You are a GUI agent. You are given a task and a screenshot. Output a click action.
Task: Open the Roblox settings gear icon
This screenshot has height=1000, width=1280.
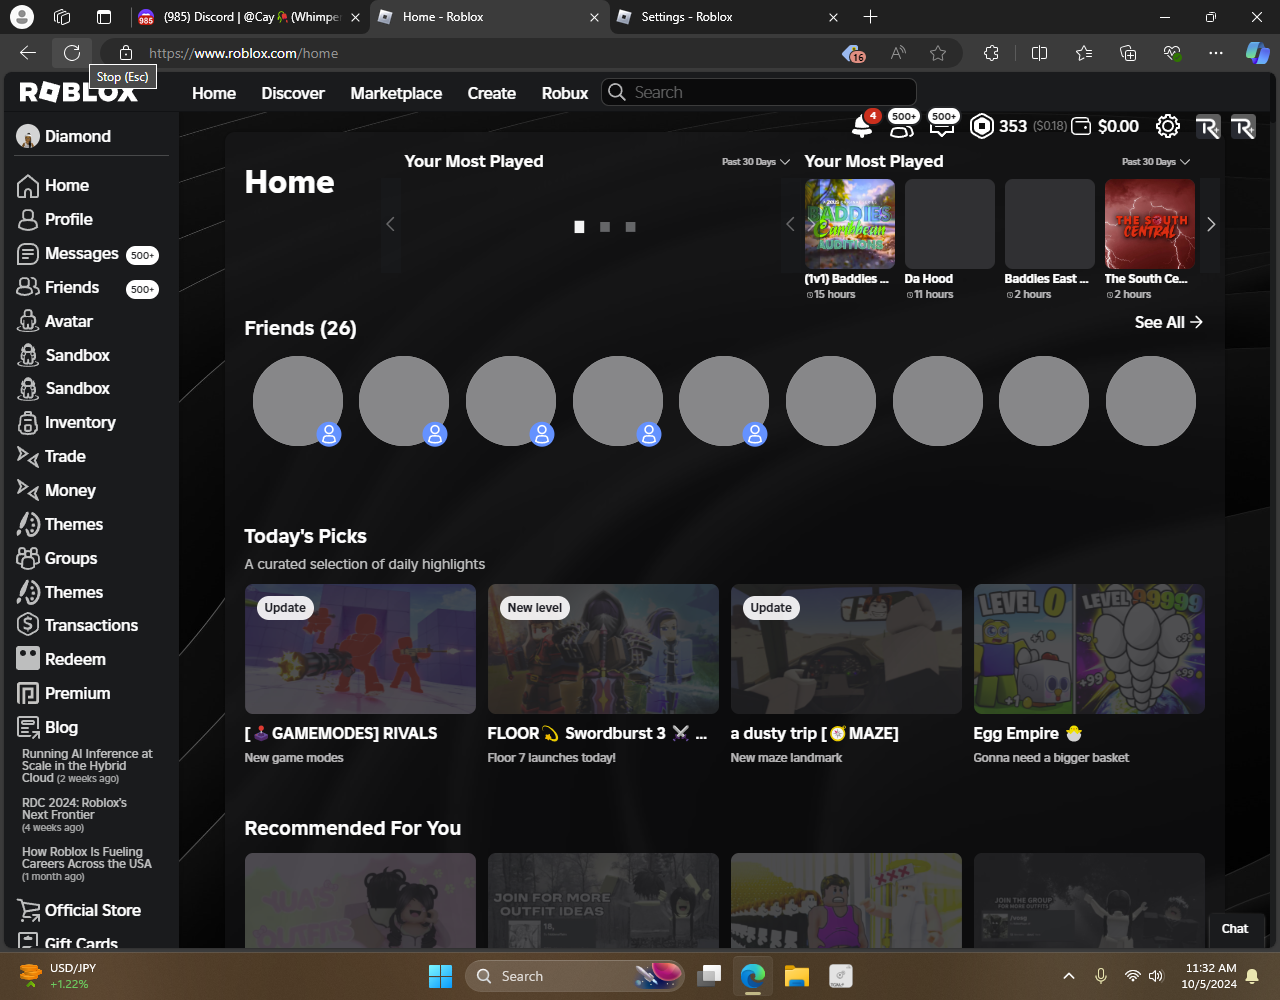1167,127
